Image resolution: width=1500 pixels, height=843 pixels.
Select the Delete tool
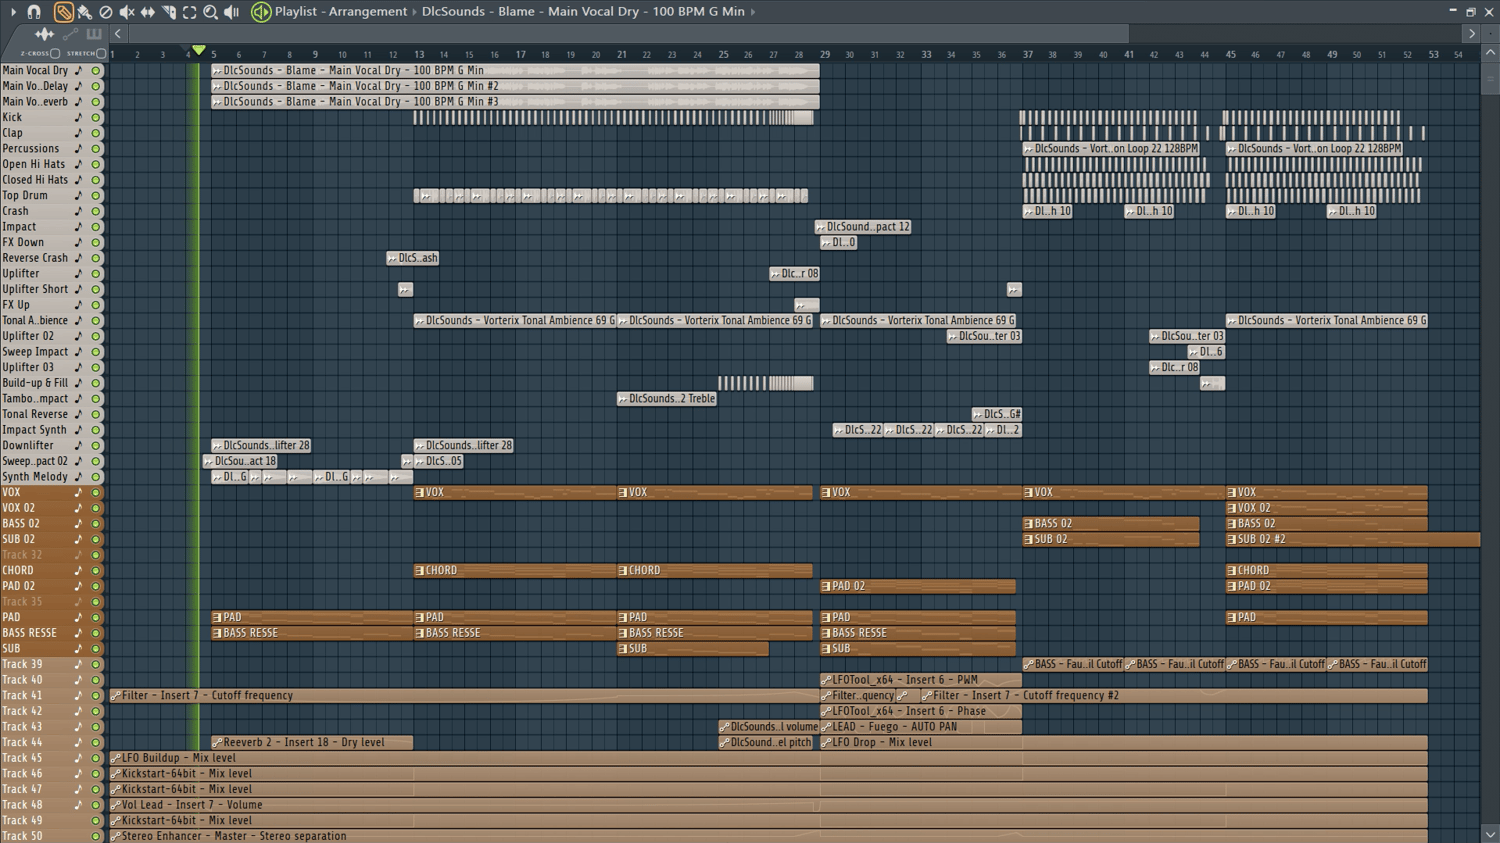[x=106, y=12]
